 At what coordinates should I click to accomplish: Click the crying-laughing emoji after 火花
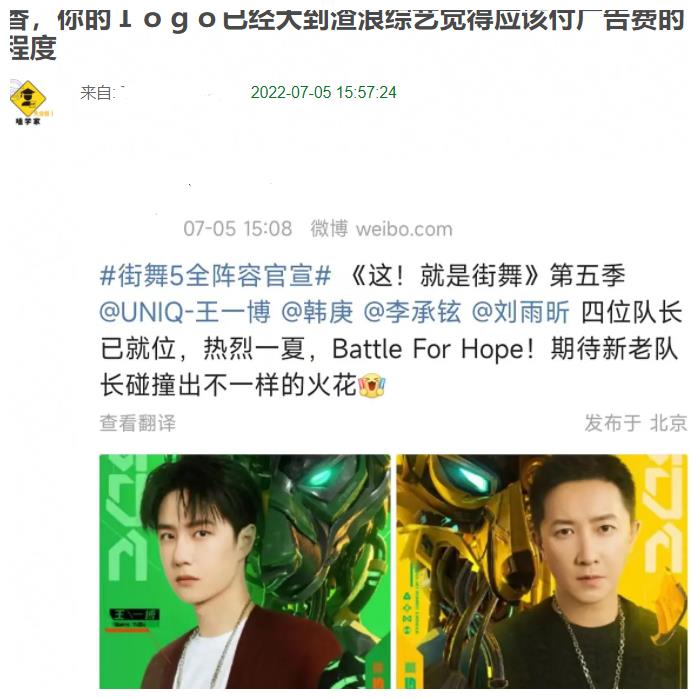(x=371, y=385)
